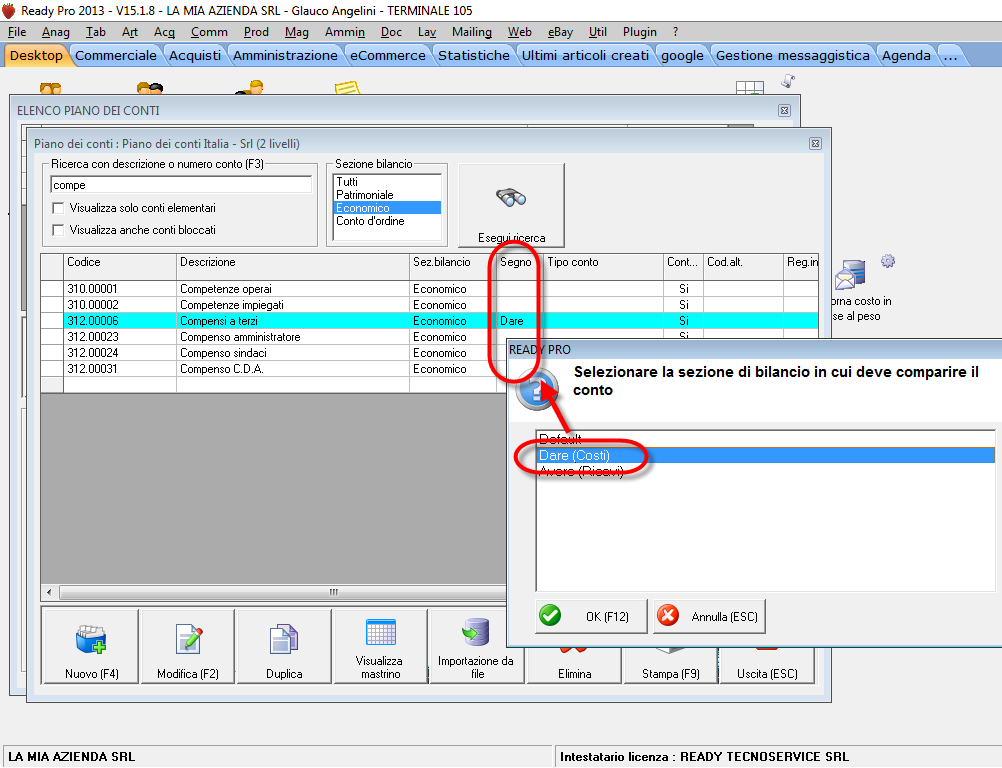Choose 'Dare (Costi)' in the dialog list
The width and height of the screenshot is (1002, 768).
[x=766, y=455]
